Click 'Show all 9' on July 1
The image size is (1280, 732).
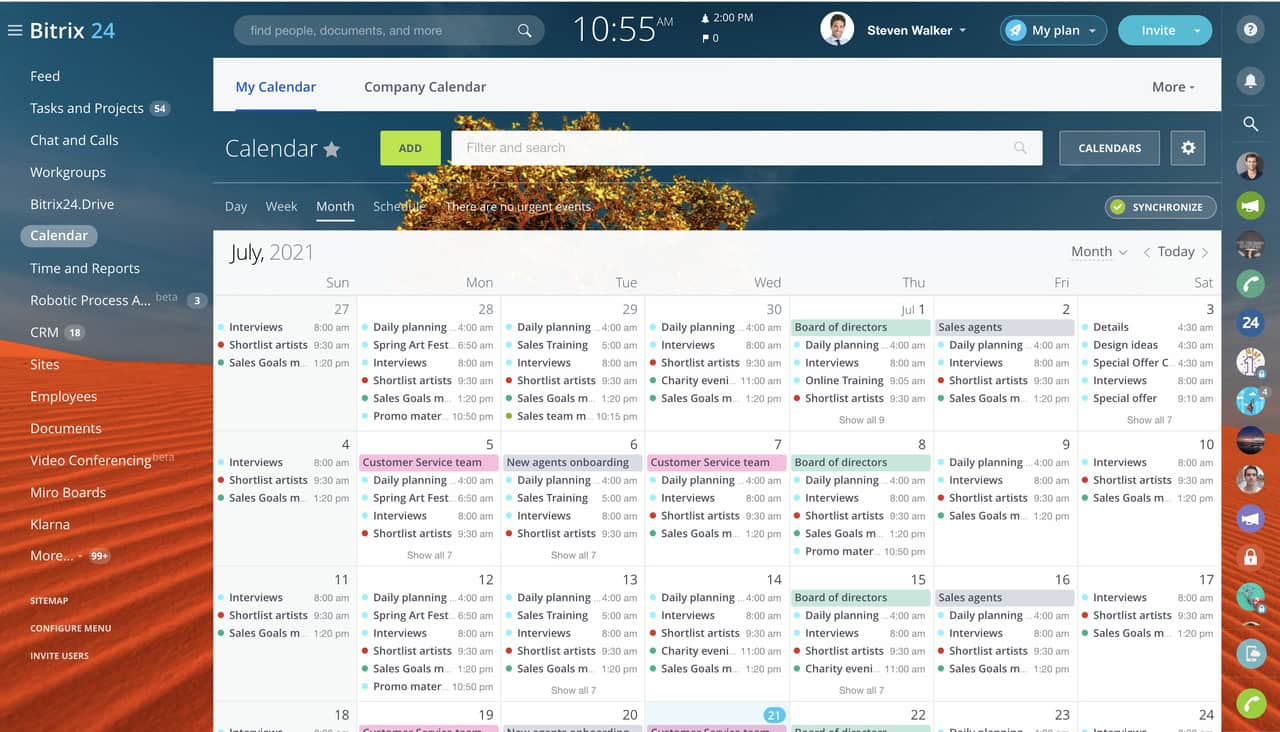tap(861, 420)
